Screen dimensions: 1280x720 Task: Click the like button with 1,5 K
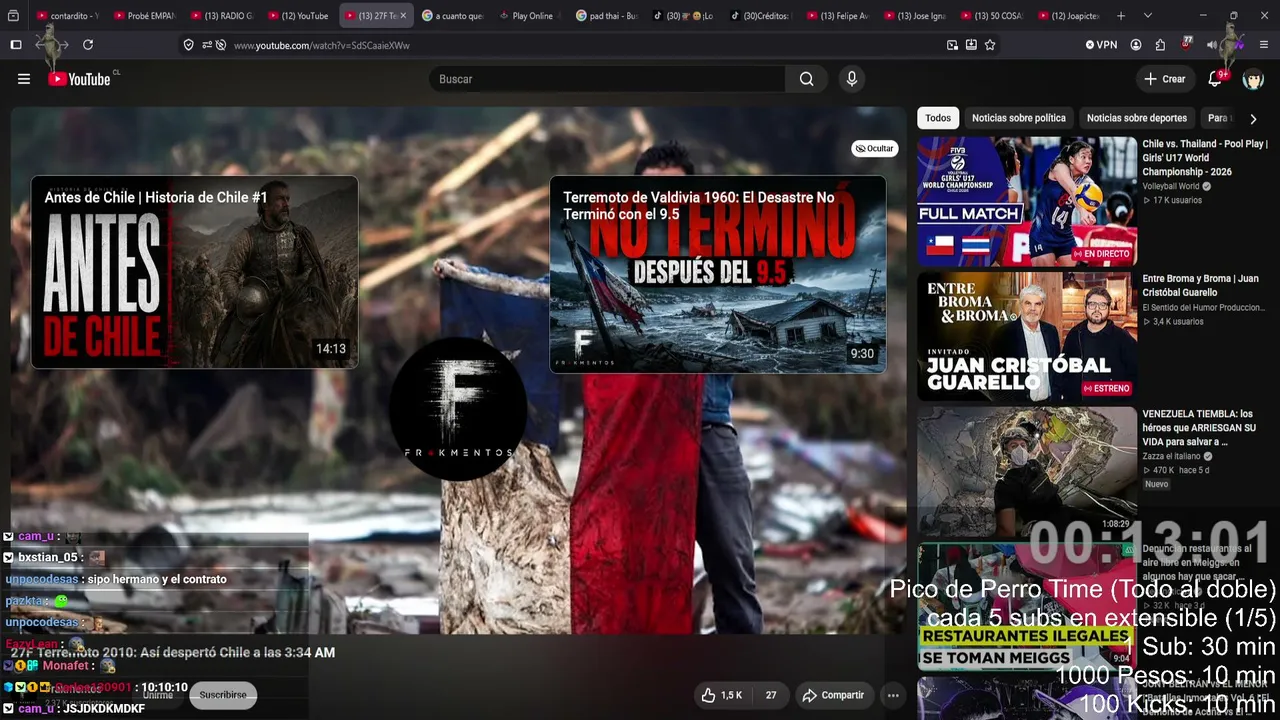(x=720, y=695)
